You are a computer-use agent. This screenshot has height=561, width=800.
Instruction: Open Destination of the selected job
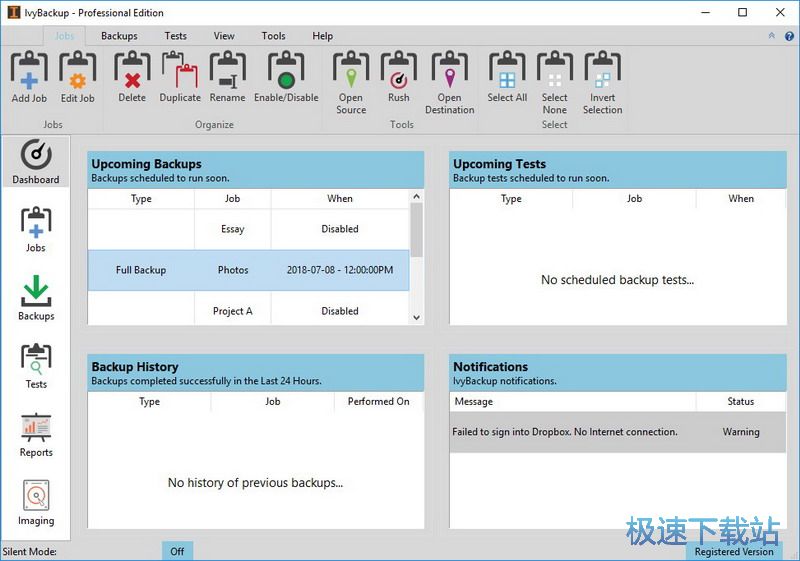coord(449,82)
